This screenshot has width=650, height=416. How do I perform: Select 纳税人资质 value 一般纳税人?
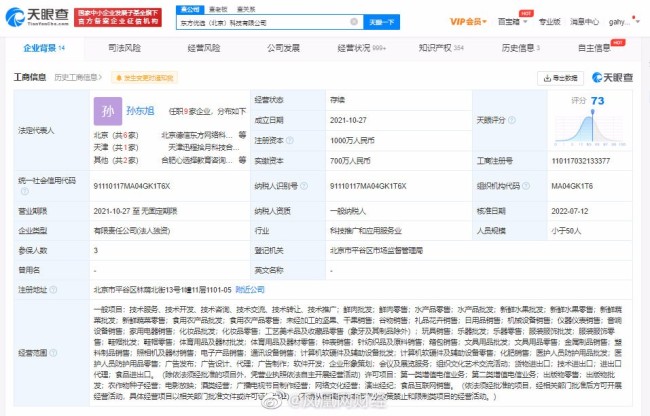(348, 211)
